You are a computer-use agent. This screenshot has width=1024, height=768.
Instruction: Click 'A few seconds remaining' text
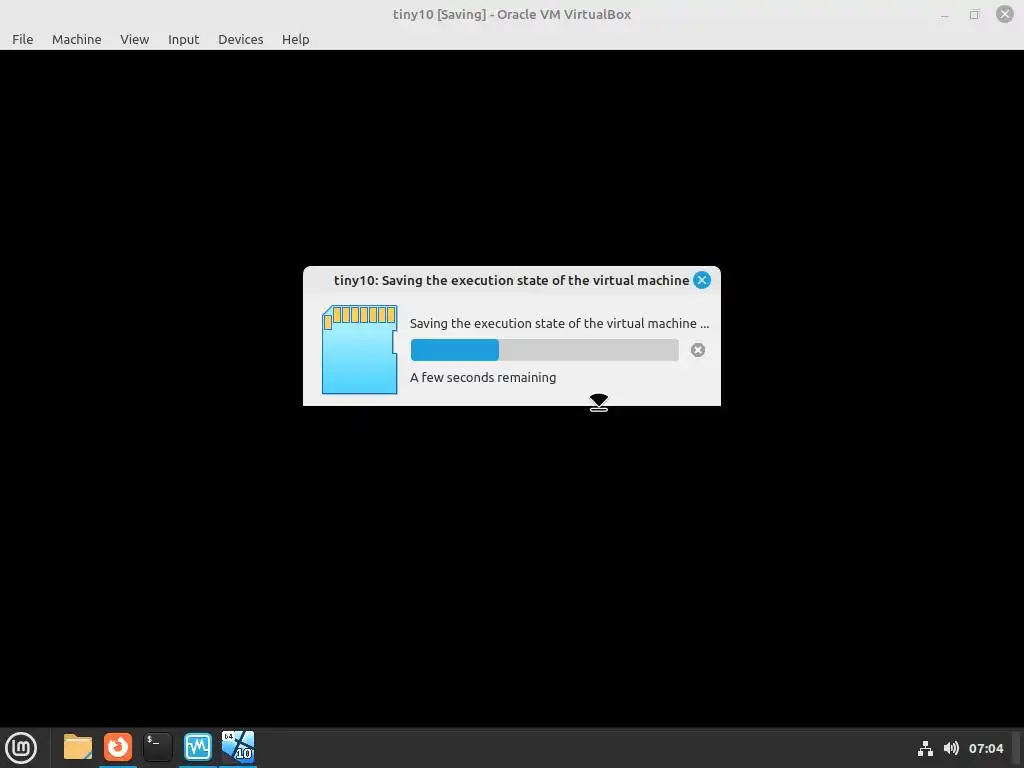[x=483, y=377]
